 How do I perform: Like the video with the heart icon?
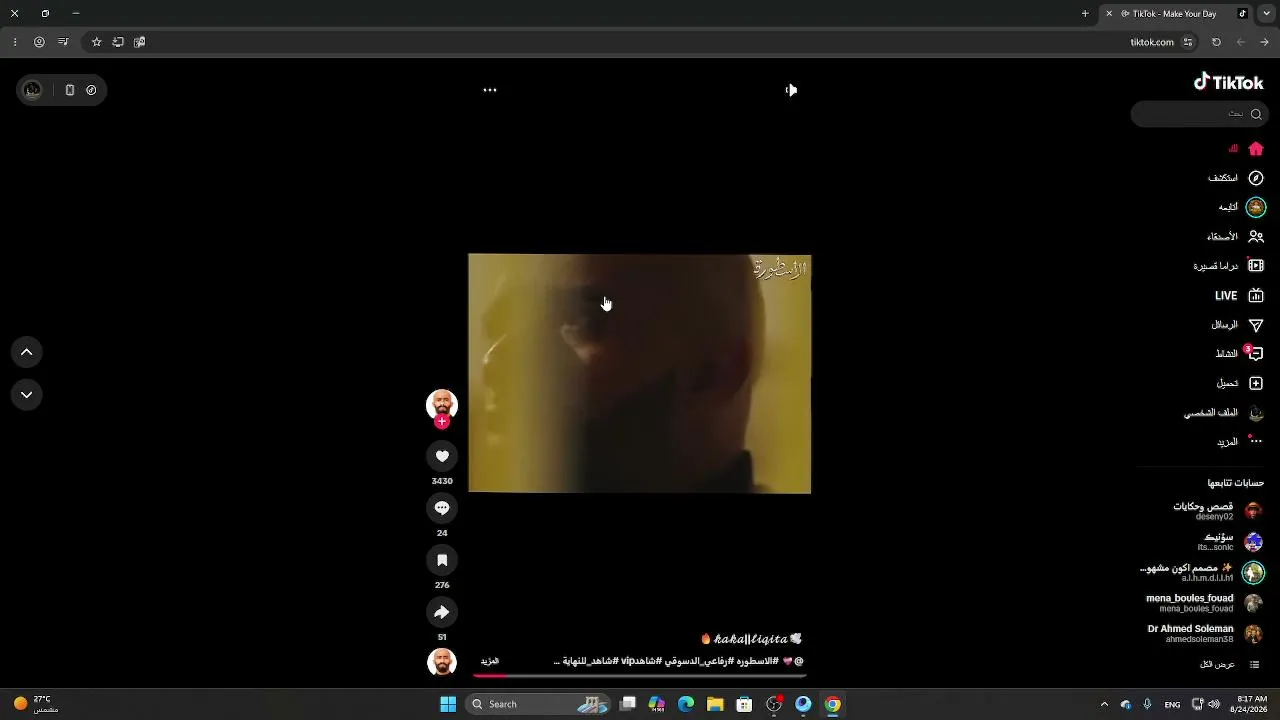442,456
